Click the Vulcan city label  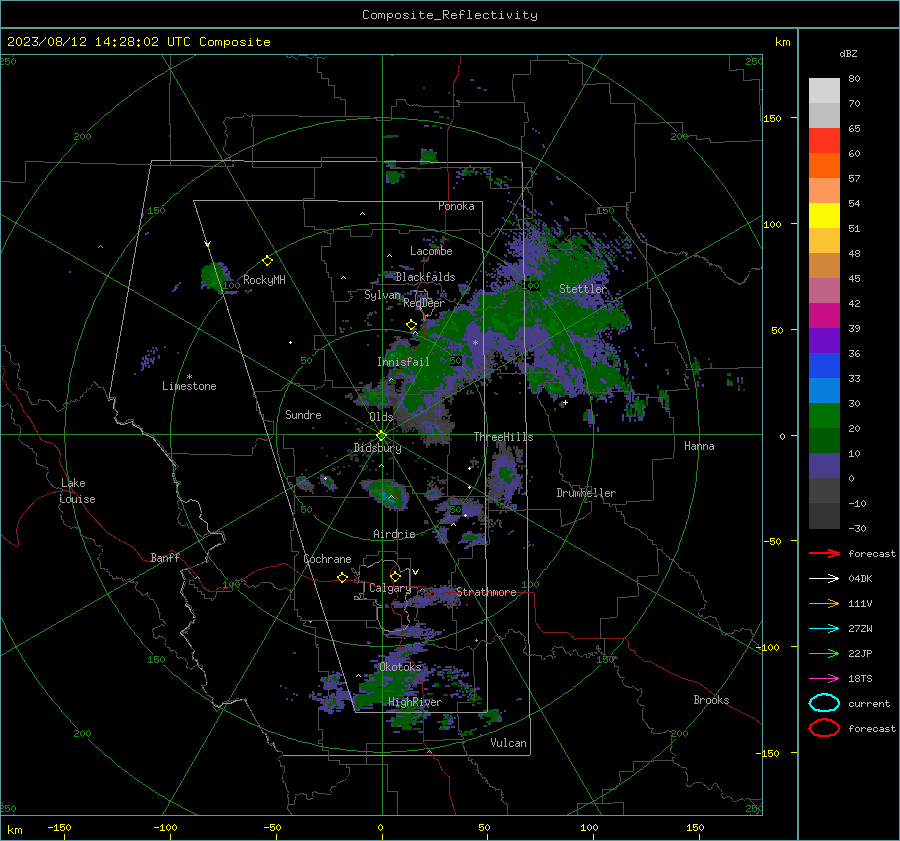[x=508, y=743]
